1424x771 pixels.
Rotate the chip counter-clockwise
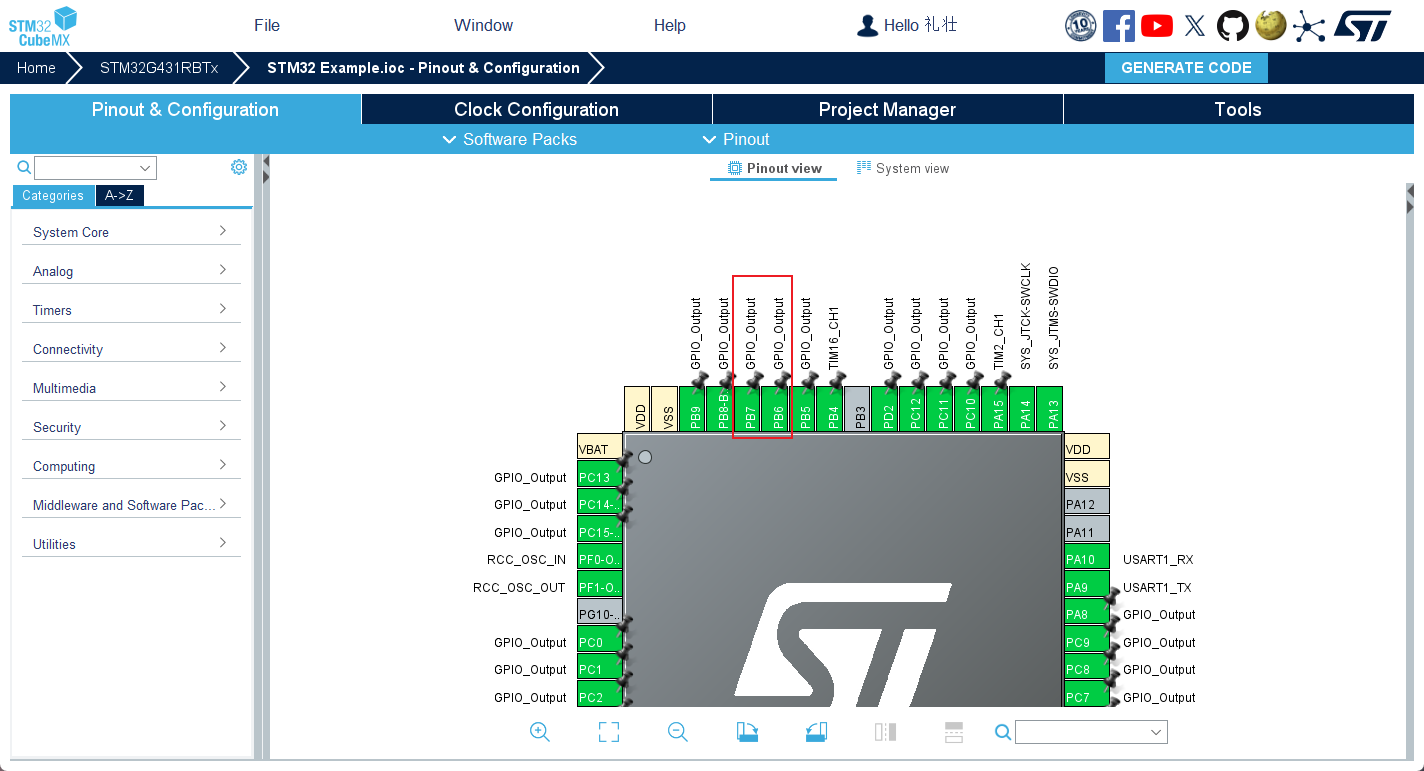(x=816, y=732)
